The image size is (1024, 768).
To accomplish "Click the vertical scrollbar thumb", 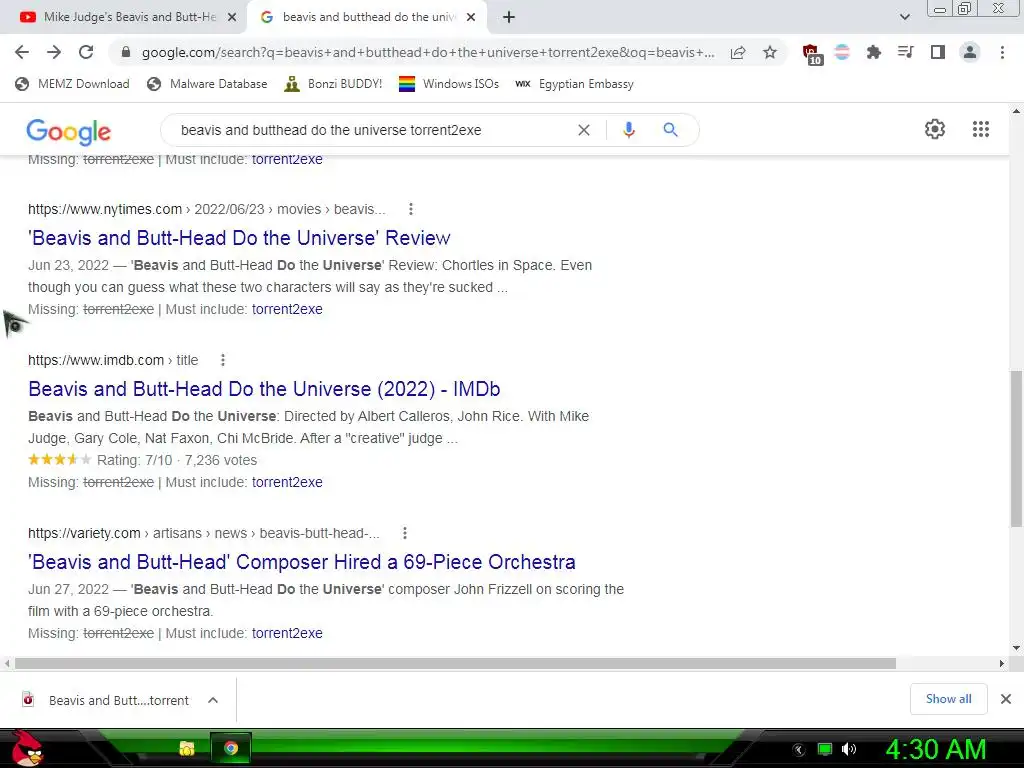I will click(x=1016, y=448).
